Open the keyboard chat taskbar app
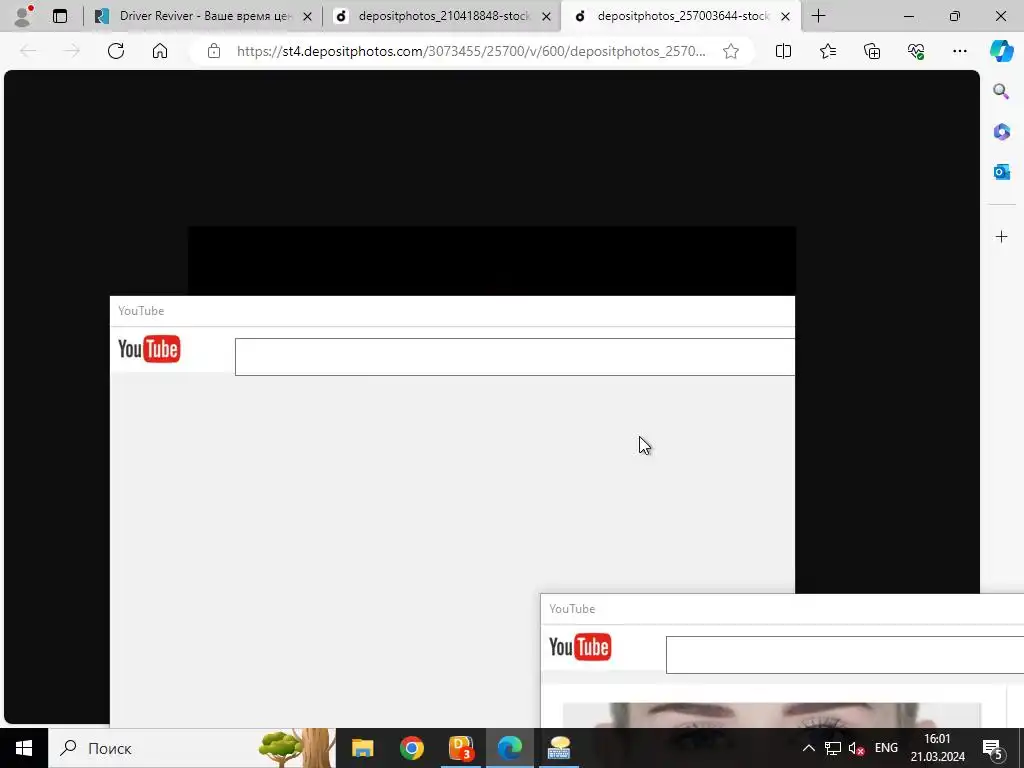 [x=559, y=748]
